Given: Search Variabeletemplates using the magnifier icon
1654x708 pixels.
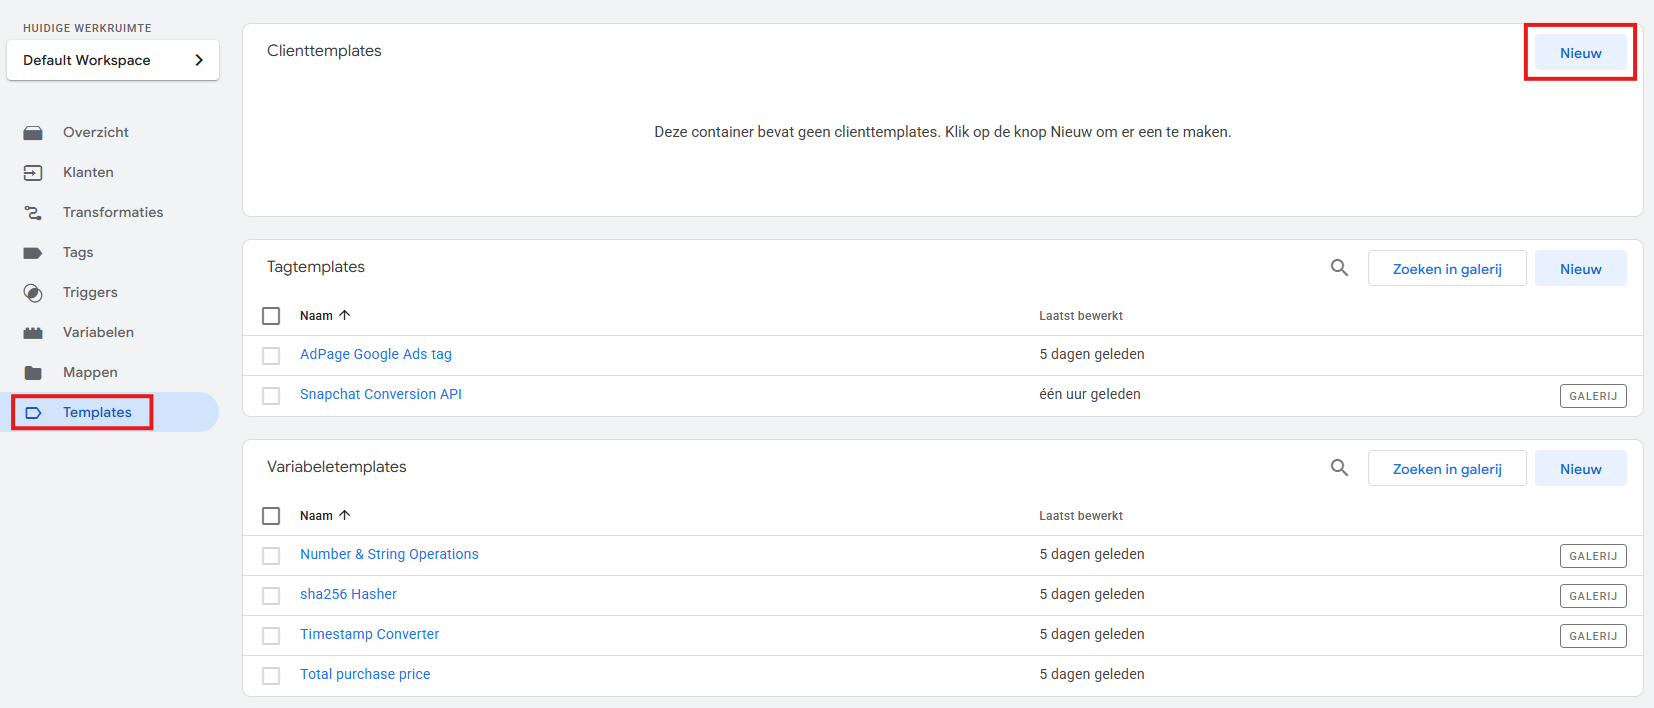Looking at the screenshot, I should pos(1339,468).
